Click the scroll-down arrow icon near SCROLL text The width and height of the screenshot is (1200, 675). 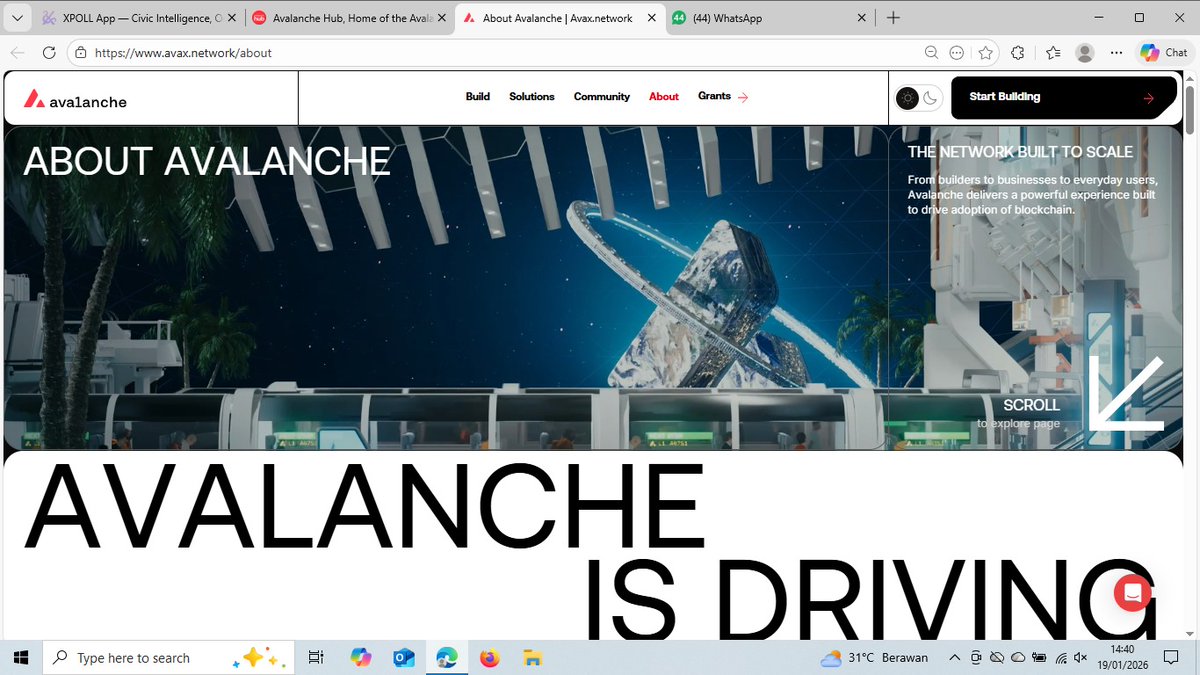(x=1128, y=394)
